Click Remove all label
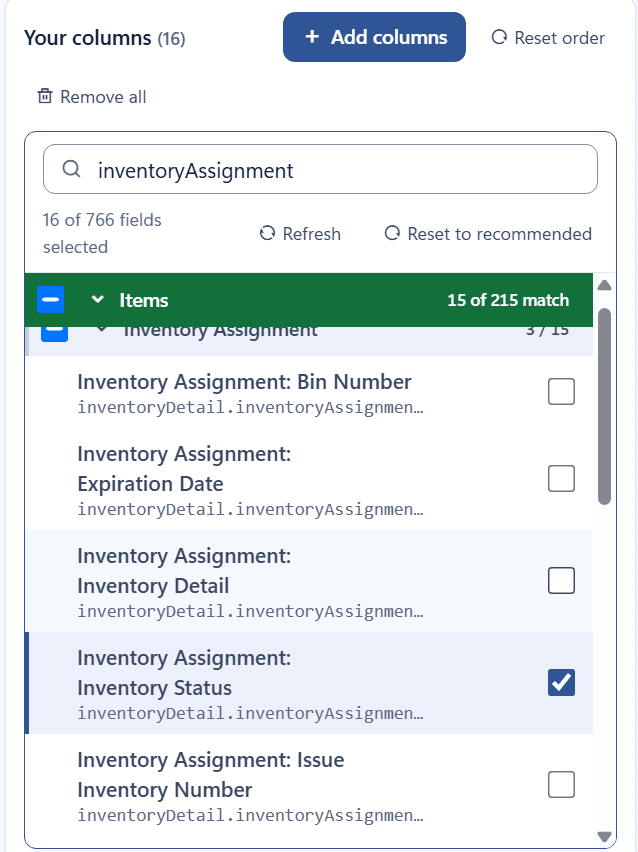The height and width of the screenshot is (852, 638). (x=103, y=97)
